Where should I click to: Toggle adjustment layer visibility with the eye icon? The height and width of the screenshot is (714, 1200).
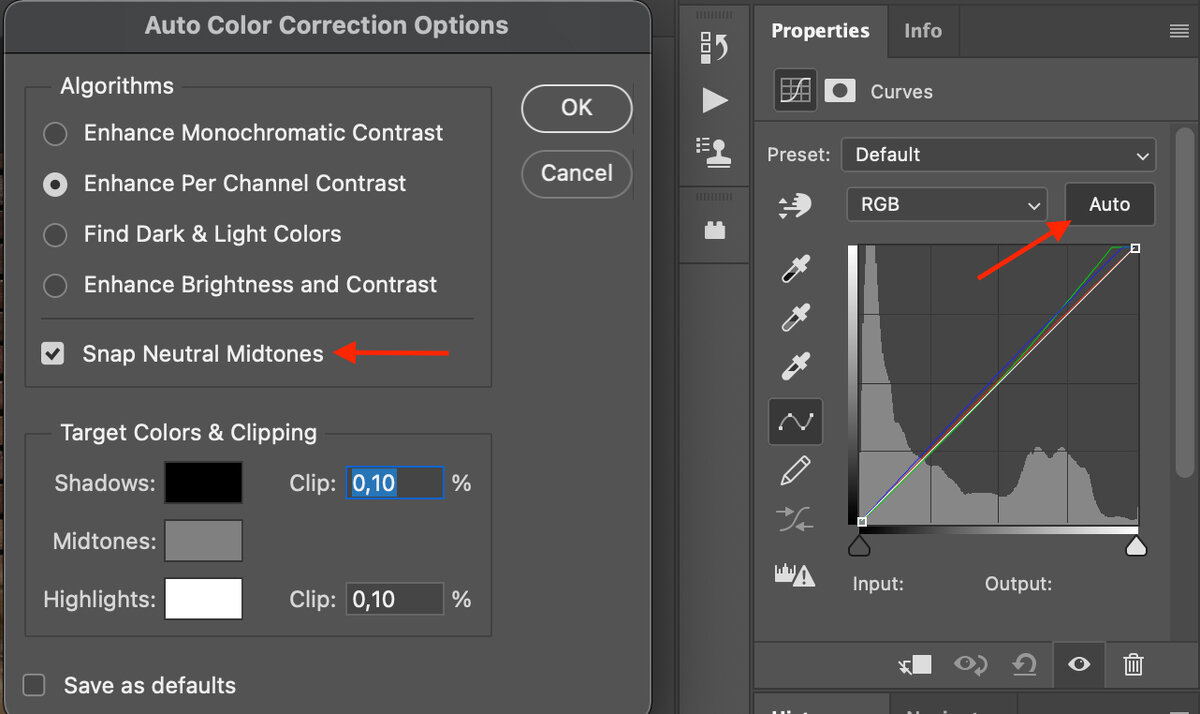[1079, 664]
